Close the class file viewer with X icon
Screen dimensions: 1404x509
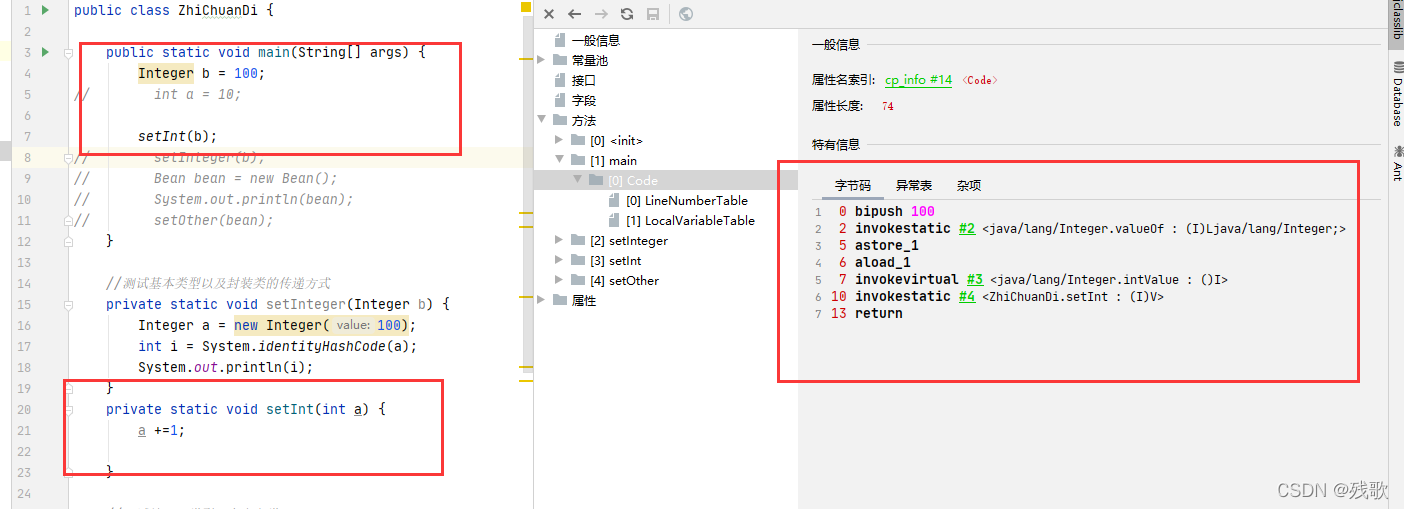[549, 14]
